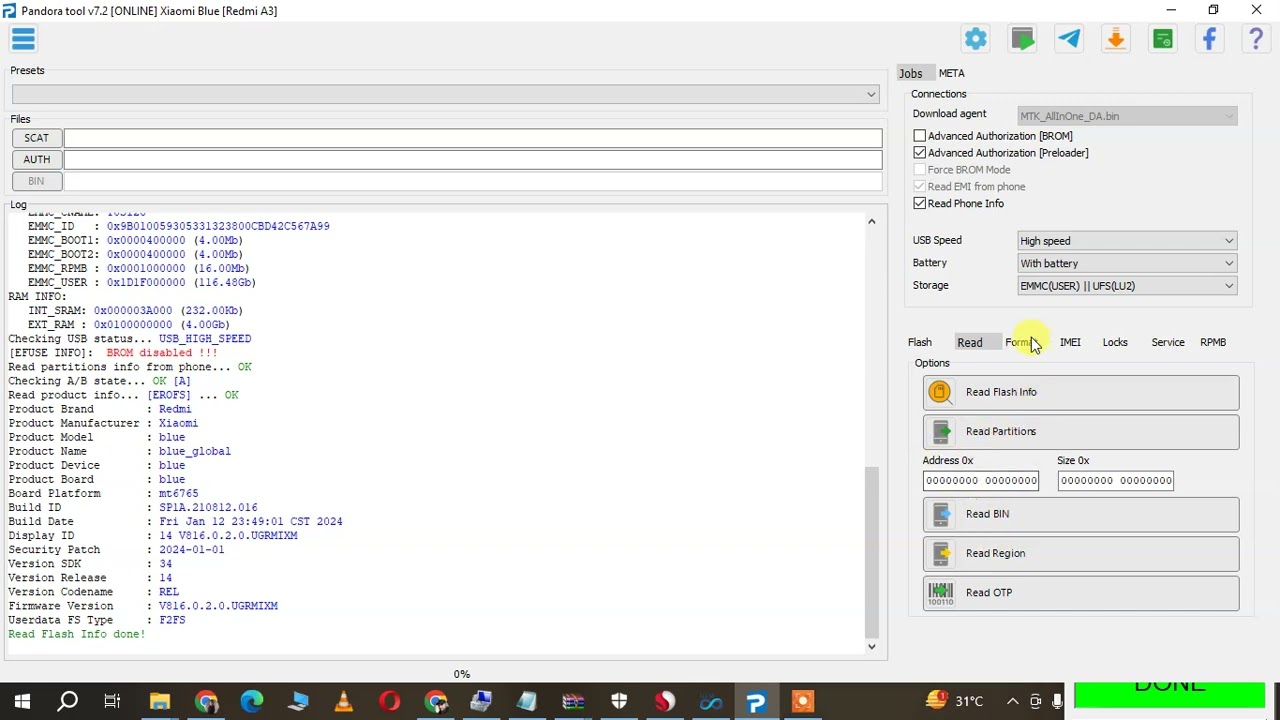
Task: Launch Microsoft Edge from the taskbar
Action: tap(252, 701)
